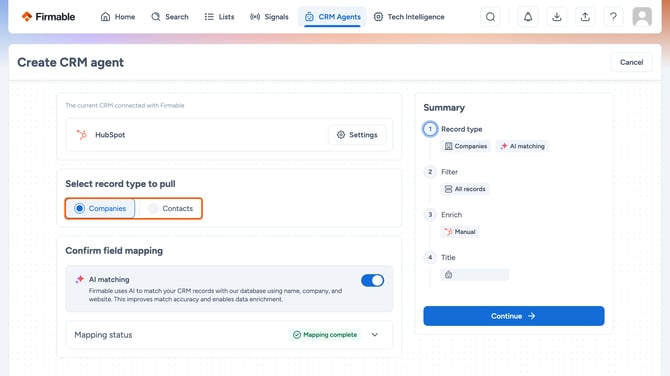Click the Tech Intelligence chip icon
The image size is (670, 376).
[378, 17]
